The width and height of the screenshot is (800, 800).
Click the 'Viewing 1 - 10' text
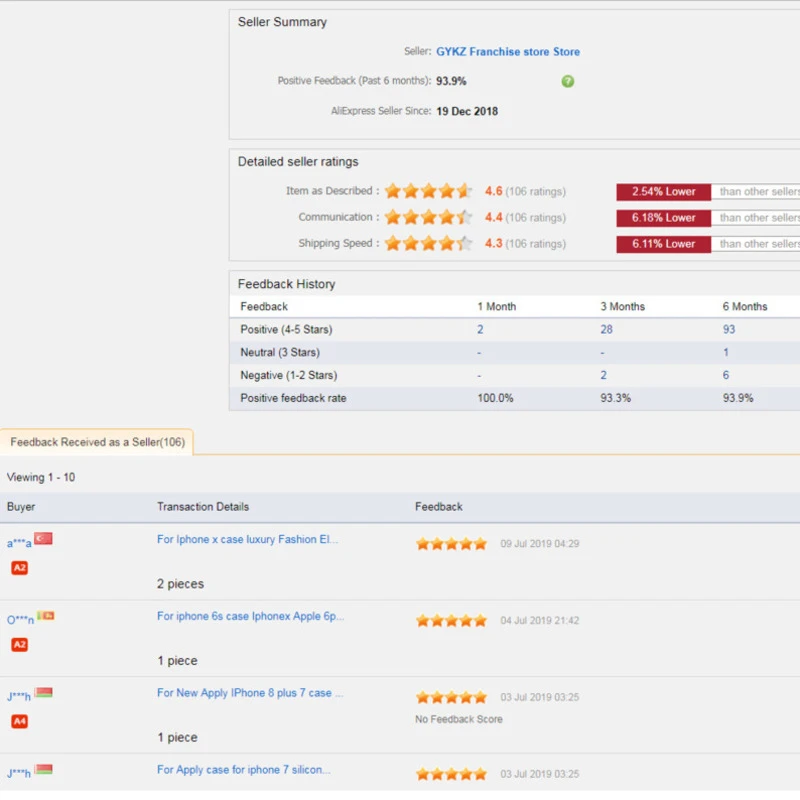point(41,477)
